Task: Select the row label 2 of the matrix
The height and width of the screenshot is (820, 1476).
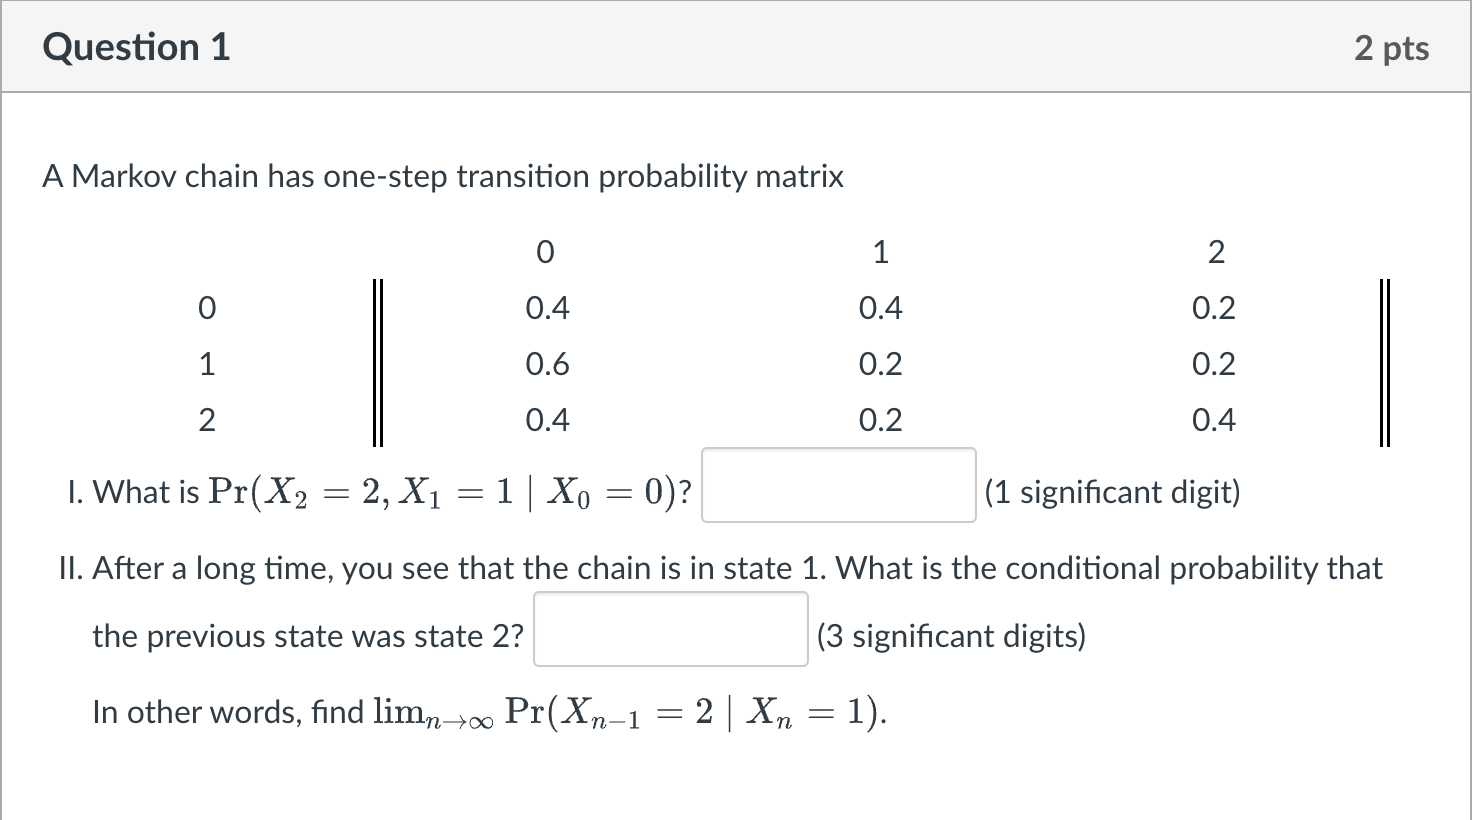Action: pyautogui.click(x=207, y=420)
